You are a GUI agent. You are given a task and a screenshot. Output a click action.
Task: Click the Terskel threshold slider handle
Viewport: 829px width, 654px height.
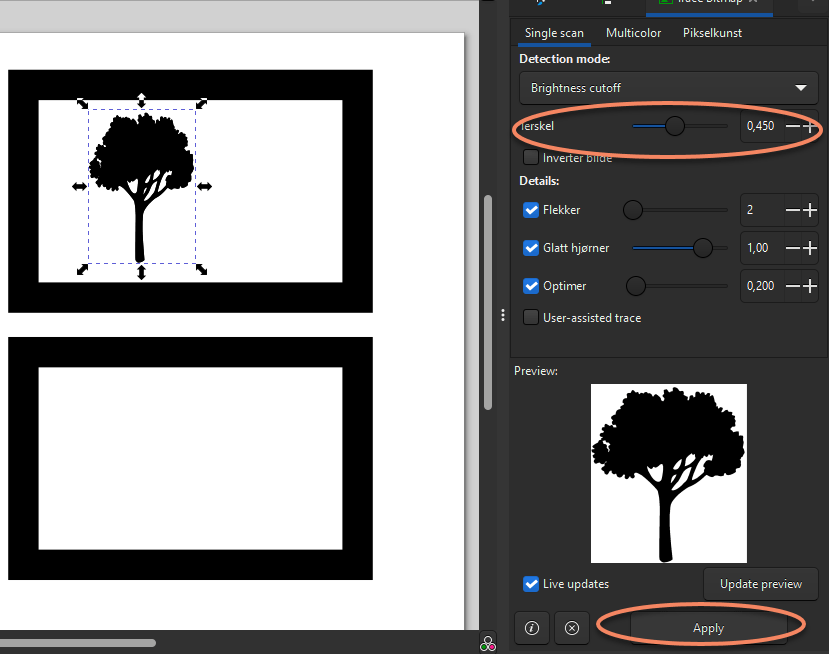point(675,126)
